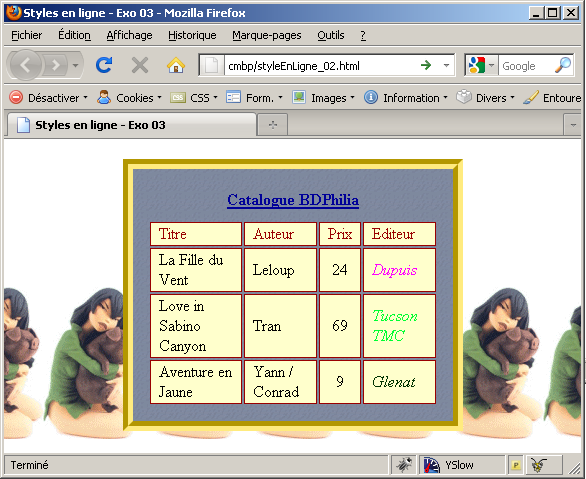Viewport: 586px width, 479px height.
Task: Click the YSlow status bar icon
Action: click(448, 465)
